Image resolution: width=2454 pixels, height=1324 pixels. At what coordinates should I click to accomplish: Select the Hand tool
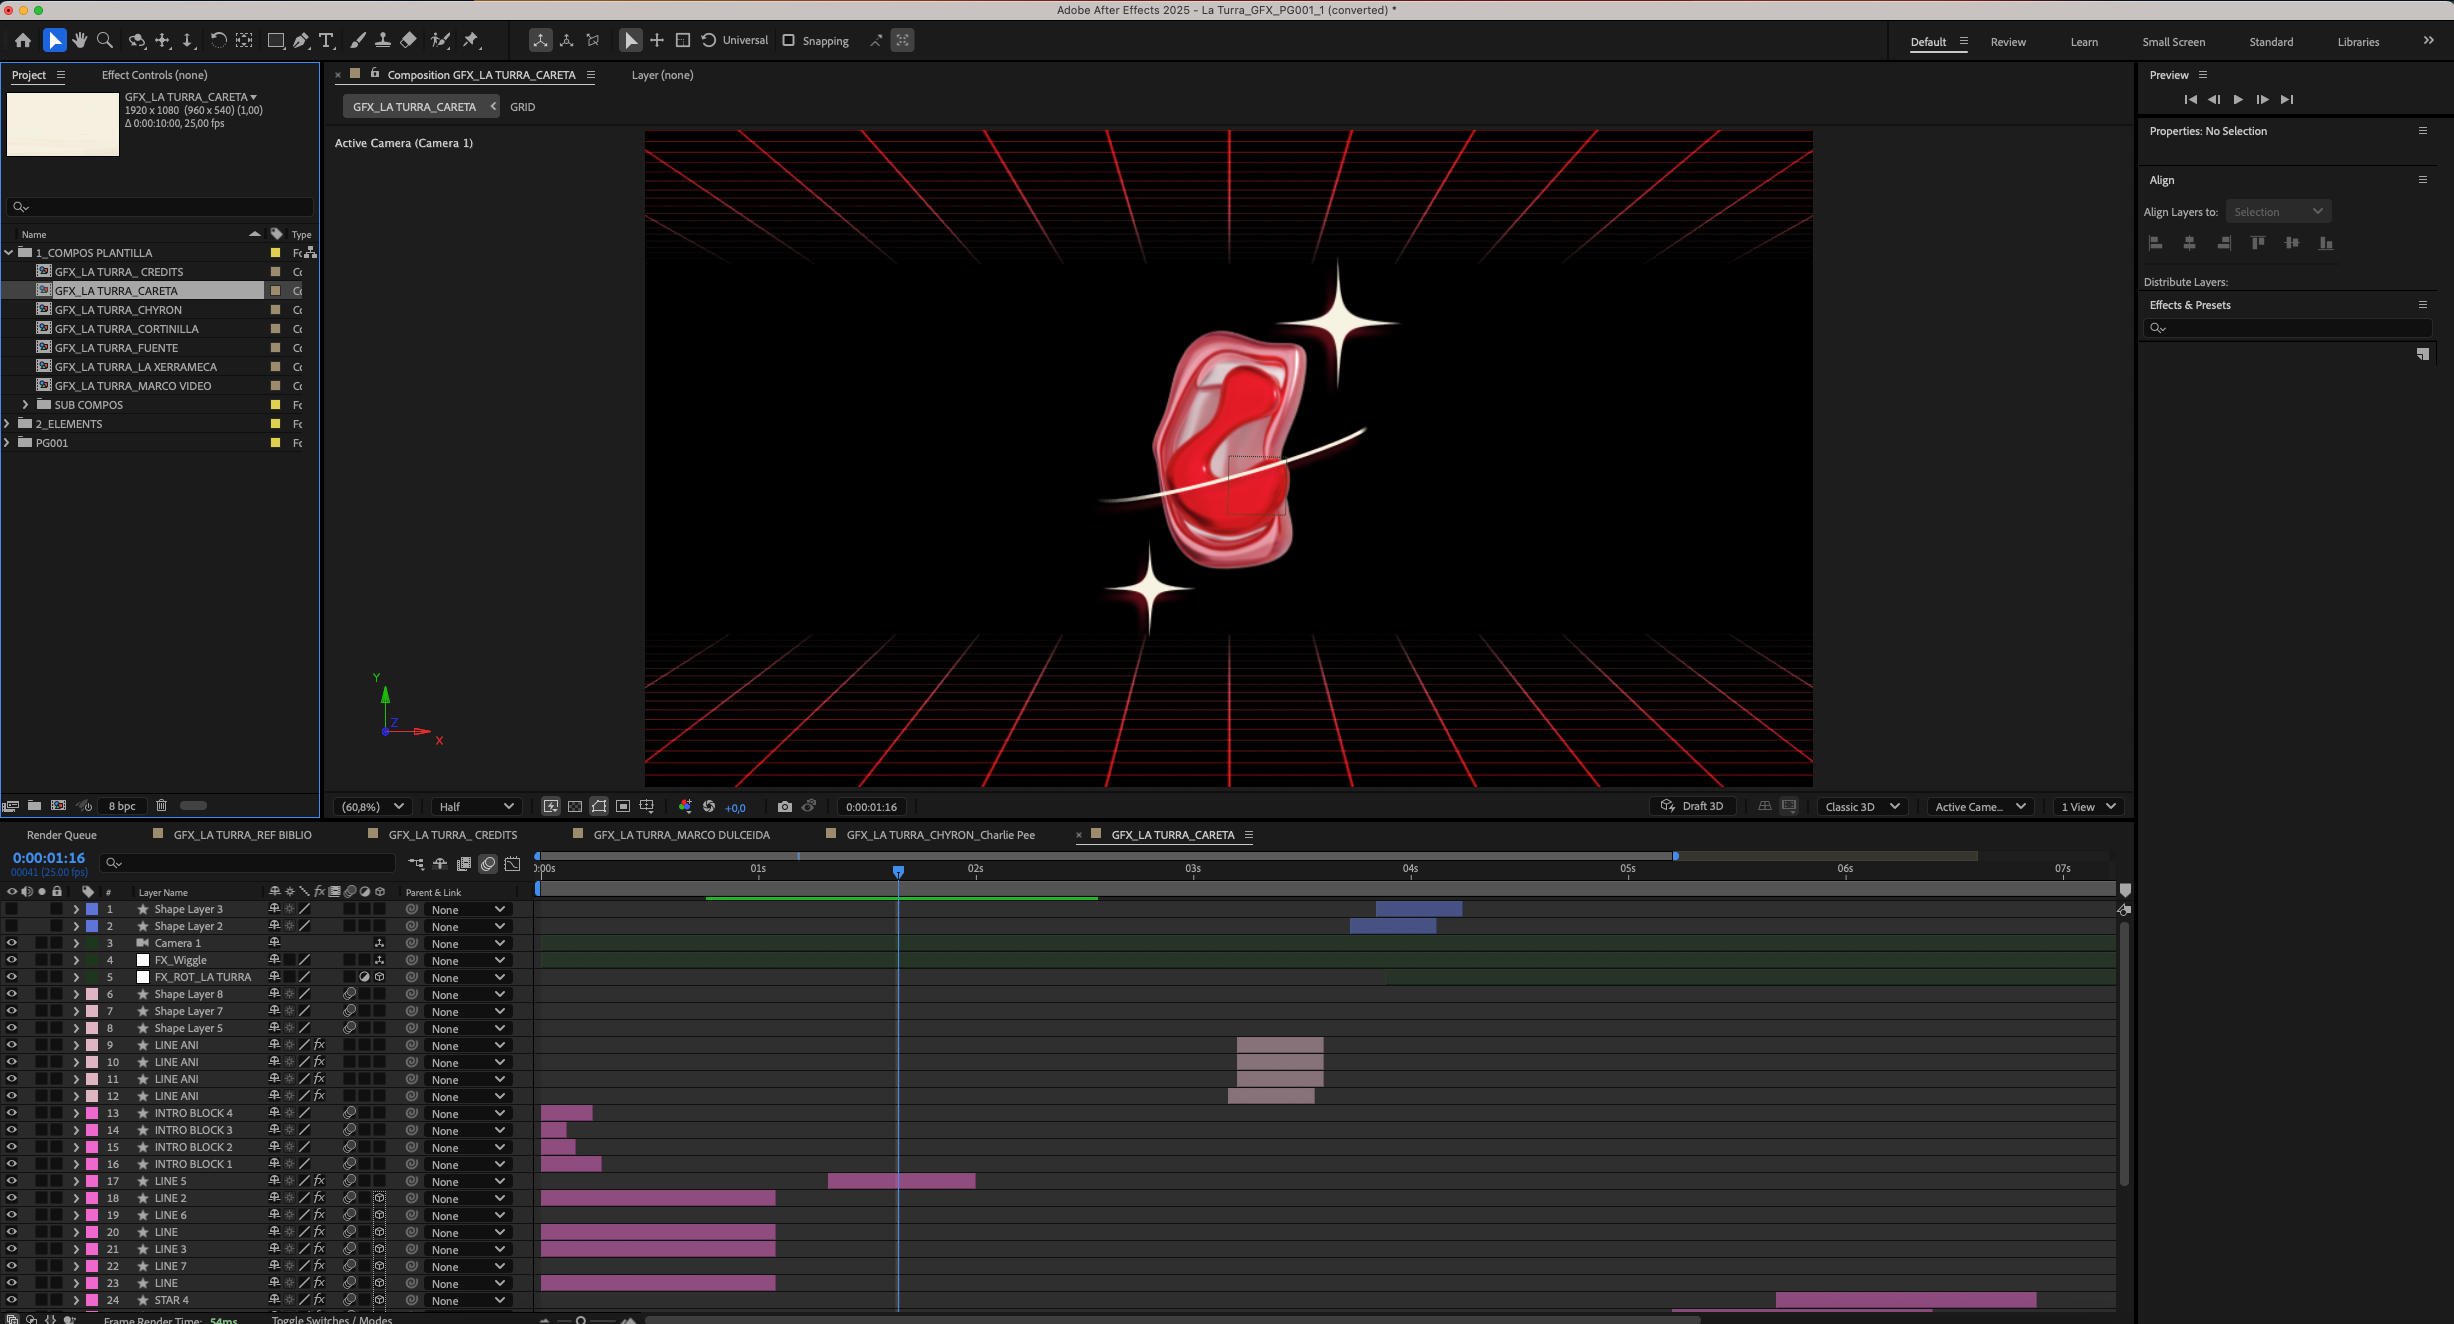pos(79,40)
